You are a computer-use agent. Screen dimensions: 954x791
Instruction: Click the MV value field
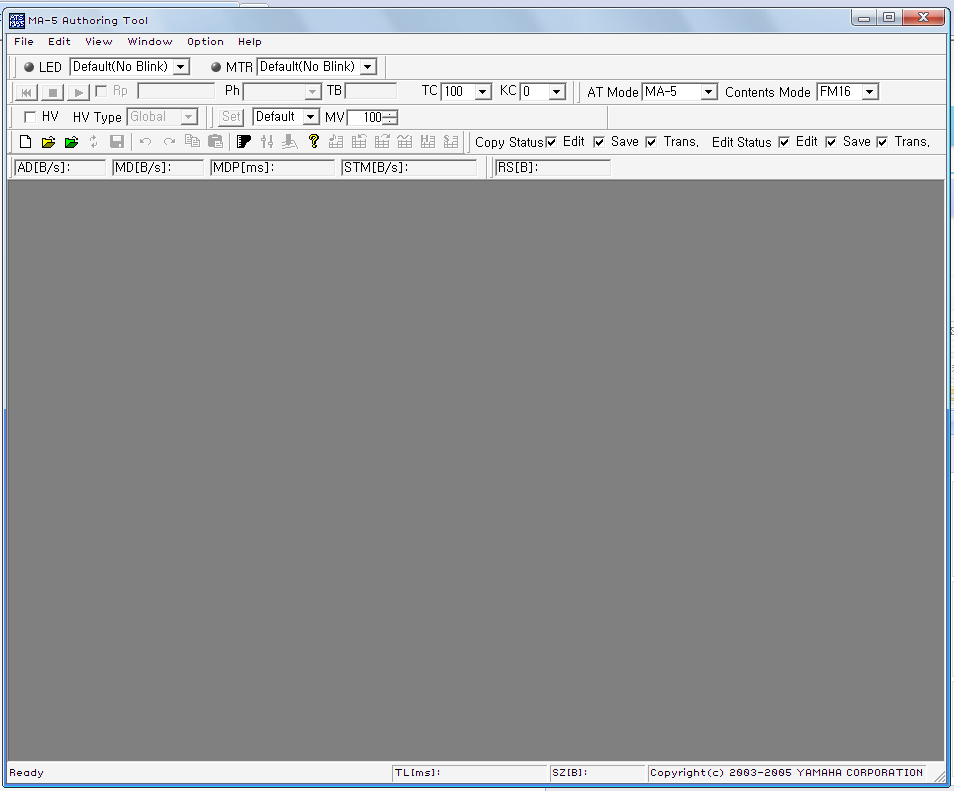pyautogui.click(x=365, y=117)
